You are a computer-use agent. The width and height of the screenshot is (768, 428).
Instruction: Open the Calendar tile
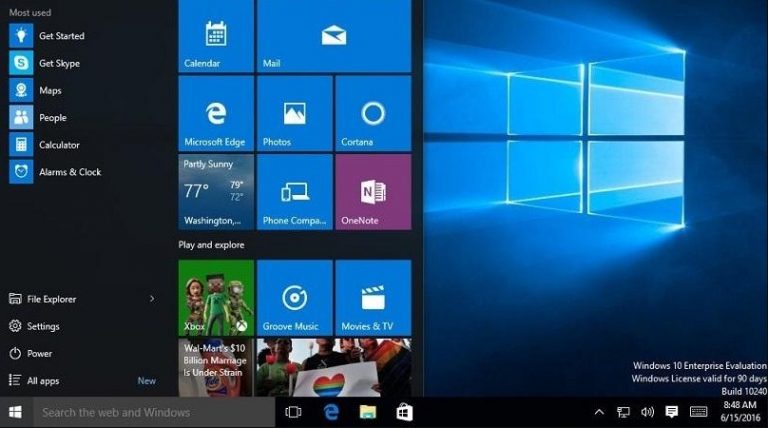point(216,36)
